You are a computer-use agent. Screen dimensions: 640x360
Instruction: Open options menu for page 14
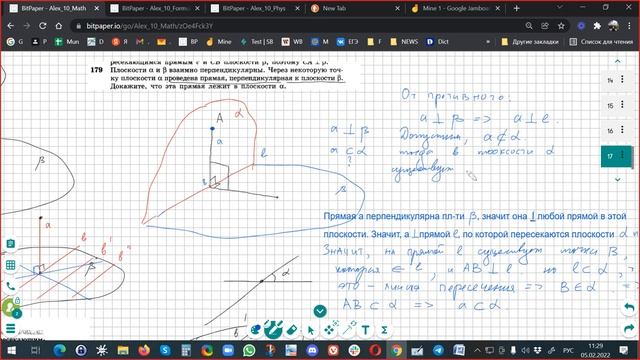622,79
